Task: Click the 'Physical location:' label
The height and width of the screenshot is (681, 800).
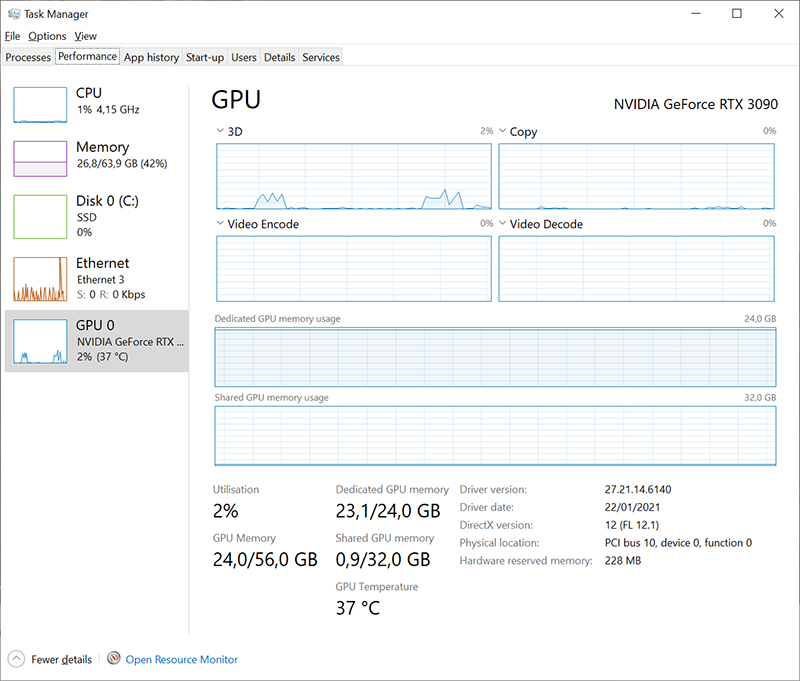Action: coord(499,543)
